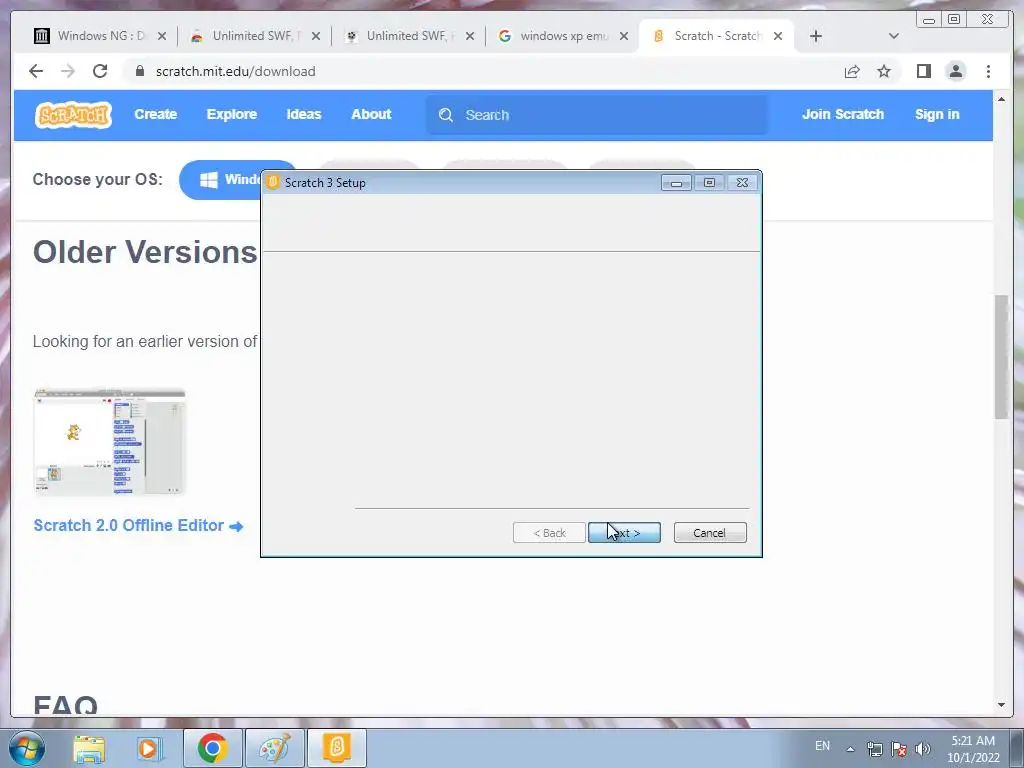The height and width of the screenshot is (768, 1024).
Task: Open the Scratch 2.0 editor thumbnail
Action: point(110,441)
